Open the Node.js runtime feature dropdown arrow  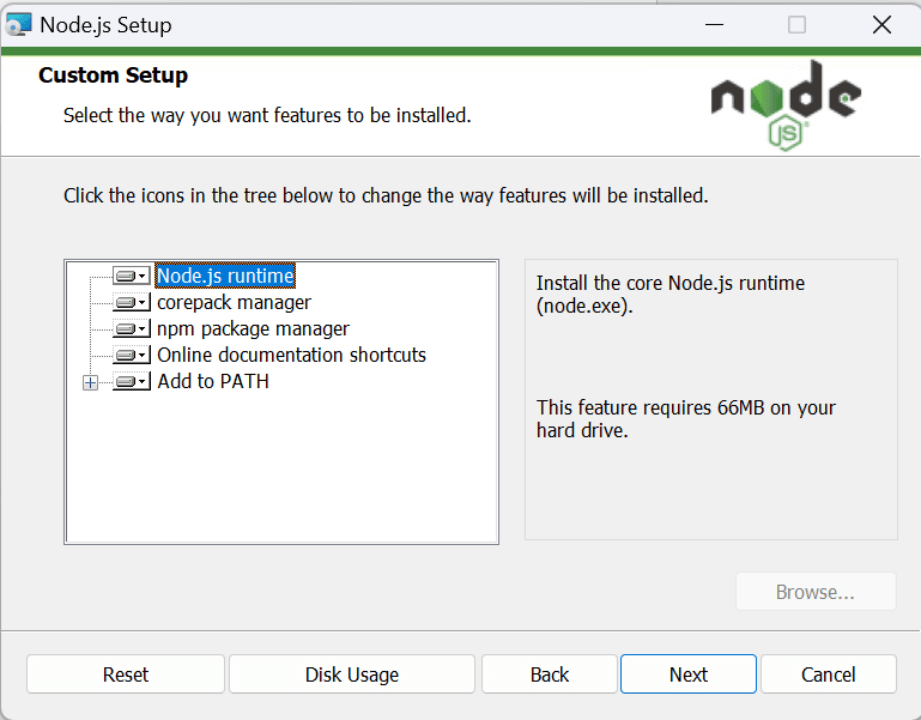click(x=143, y=275)
